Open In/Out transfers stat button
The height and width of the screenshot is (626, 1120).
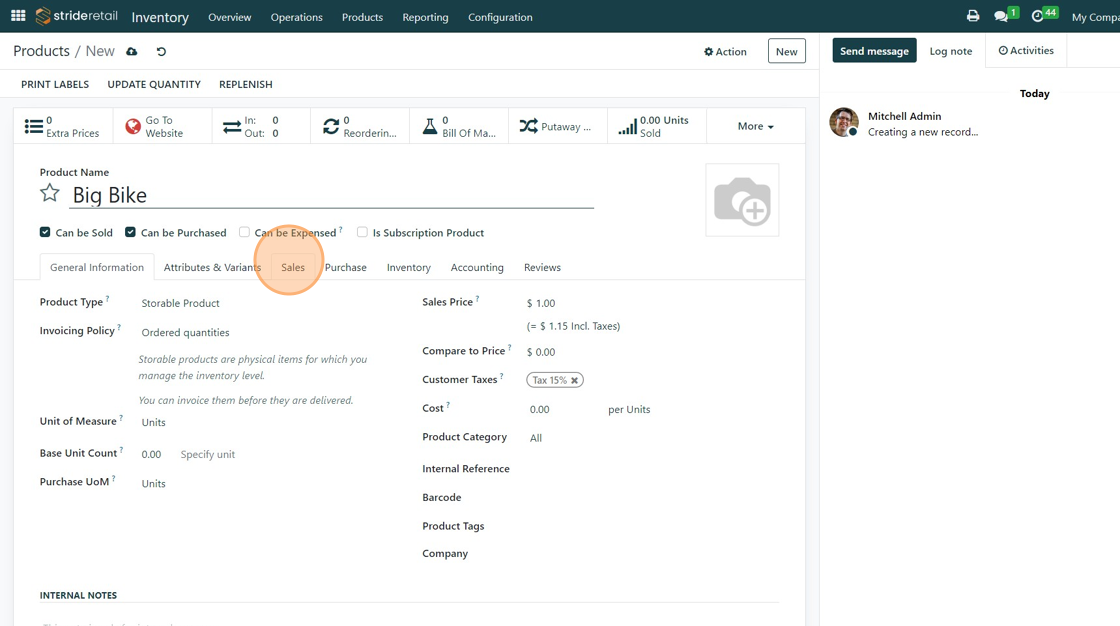(x=261, y=126)
